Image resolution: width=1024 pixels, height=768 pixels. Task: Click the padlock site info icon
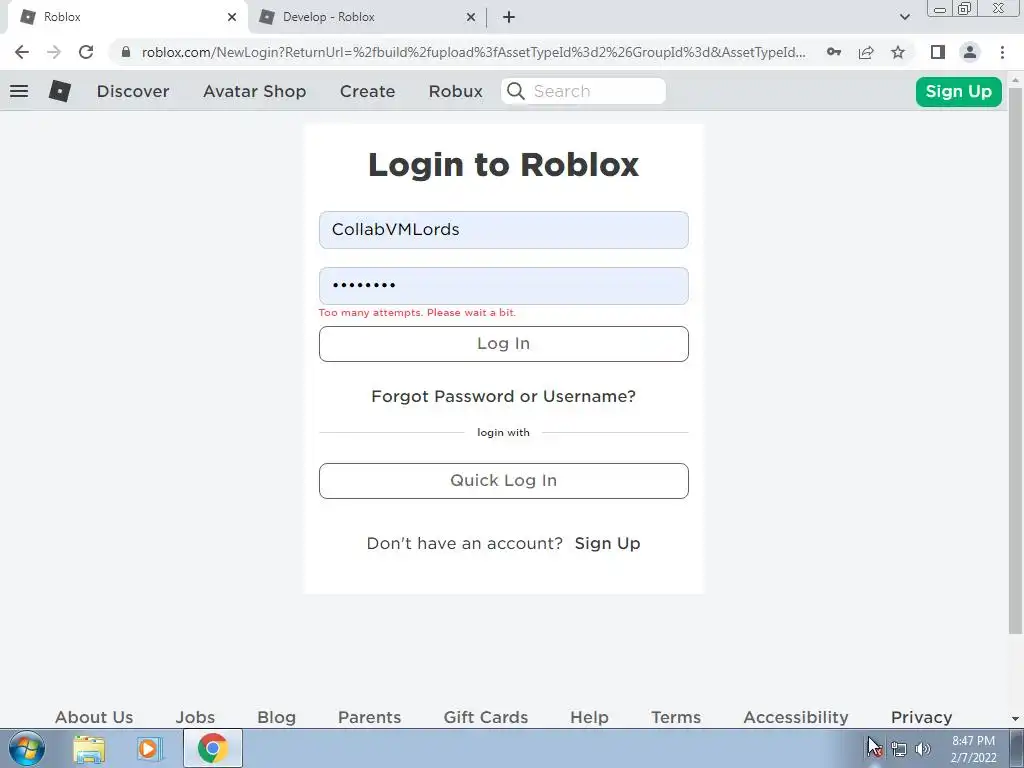[126, 52]
